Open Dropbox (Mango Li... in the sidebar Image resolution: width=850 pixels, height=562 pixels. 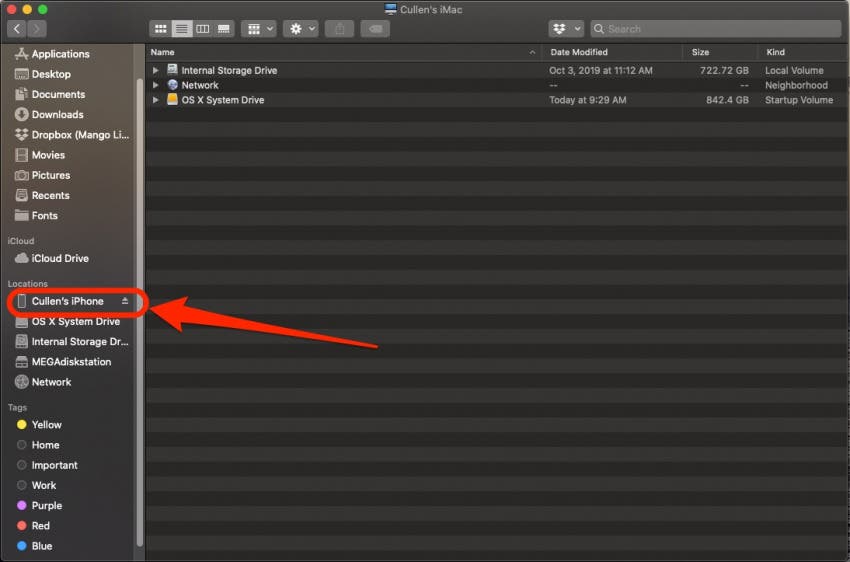point(80,134)
